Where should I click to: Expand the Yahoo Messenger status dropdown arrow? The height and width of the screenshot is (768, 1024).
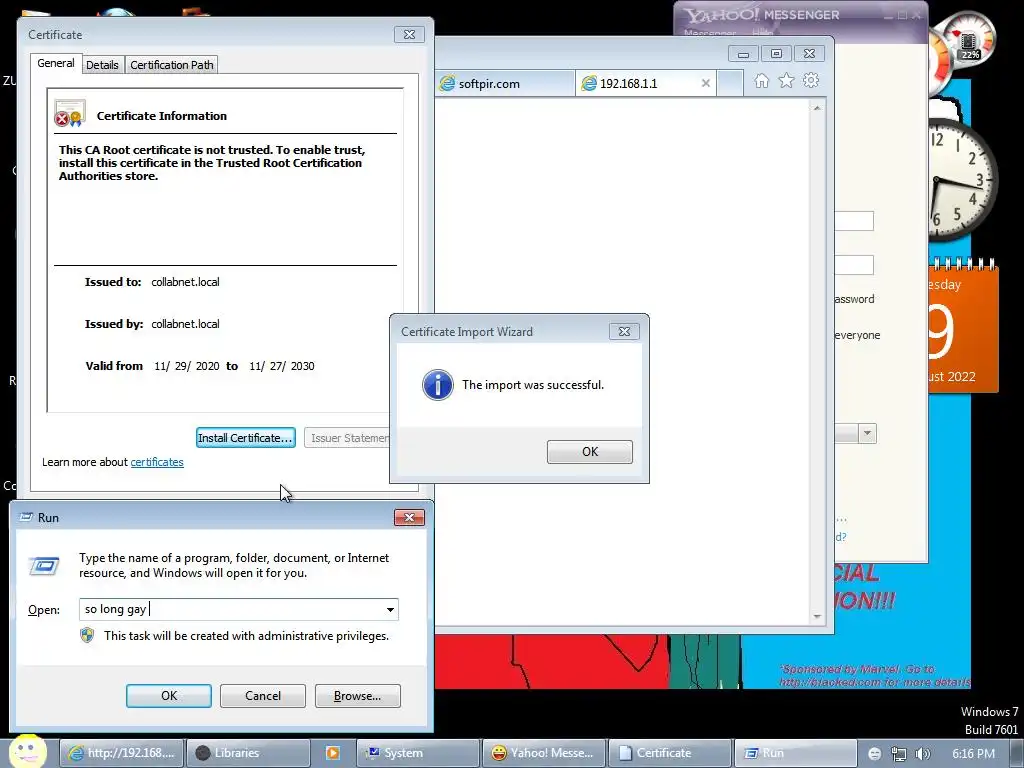[x=867, y=433]
